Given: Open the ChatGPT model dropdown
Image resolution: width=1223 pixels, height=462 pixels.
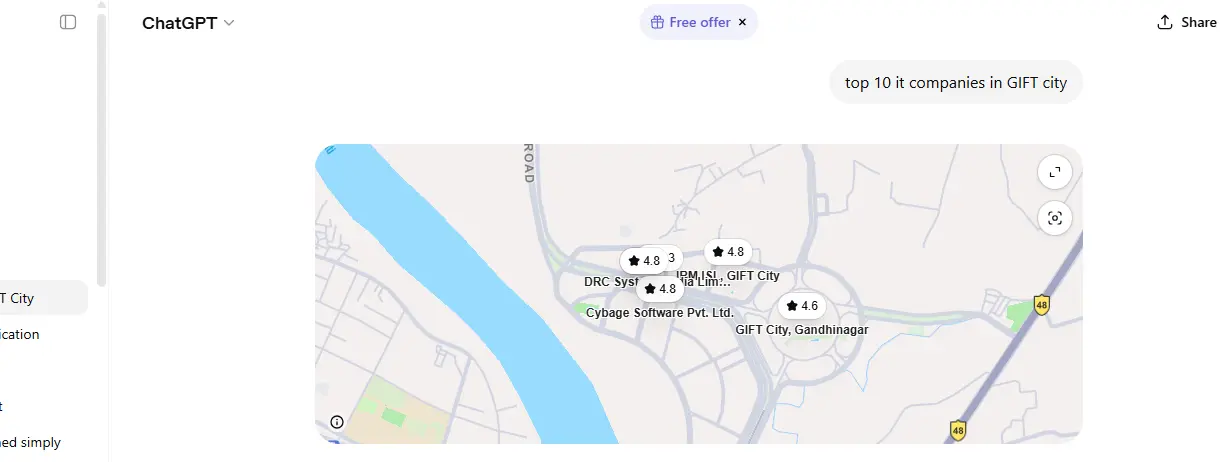Looking at the screenshot, I should (188, 22).
